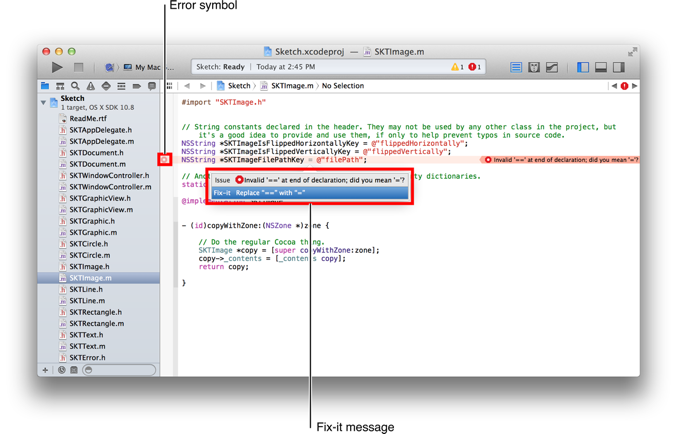Screen dimensions: 677x434
Task: Open the search navigator magnifier icon
Action: point(75,86)
